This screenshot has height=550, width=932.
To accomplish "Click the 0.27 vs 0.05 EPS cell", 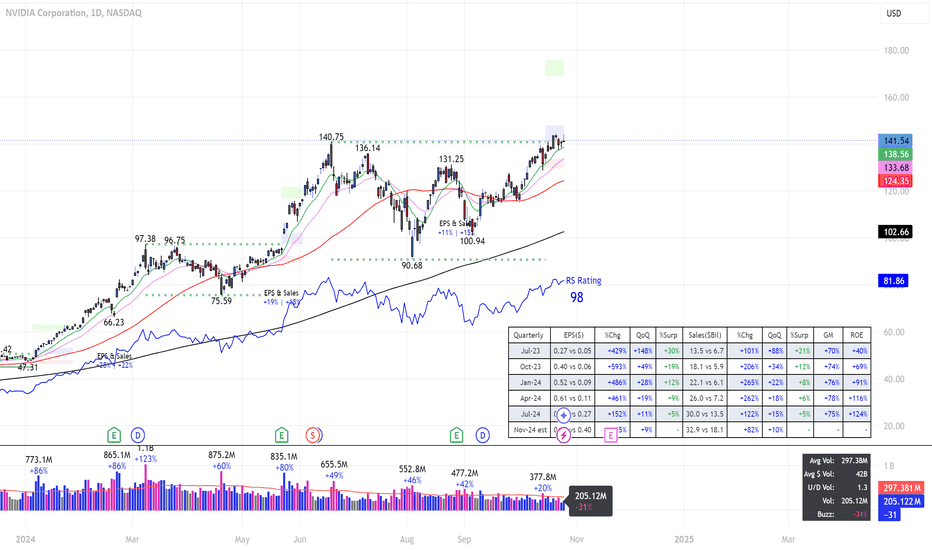I will 572,351.
